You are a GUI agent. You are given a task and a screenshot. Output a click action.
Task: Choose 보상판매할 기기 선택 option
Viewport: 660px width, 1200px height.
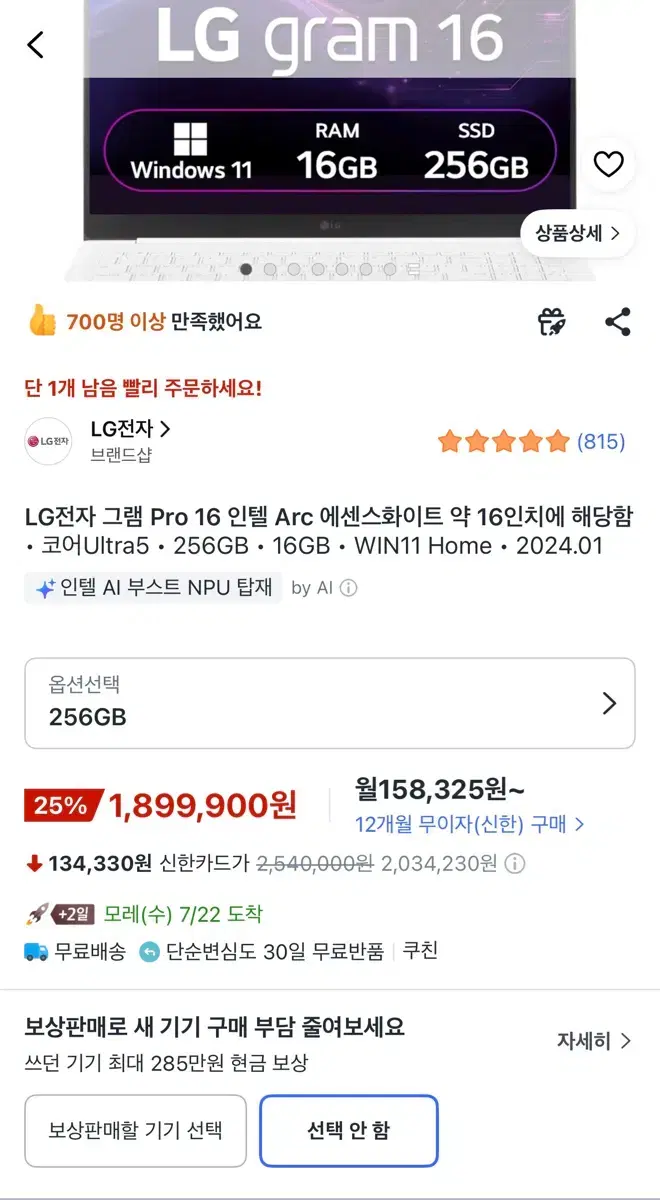coord(135,1131)
